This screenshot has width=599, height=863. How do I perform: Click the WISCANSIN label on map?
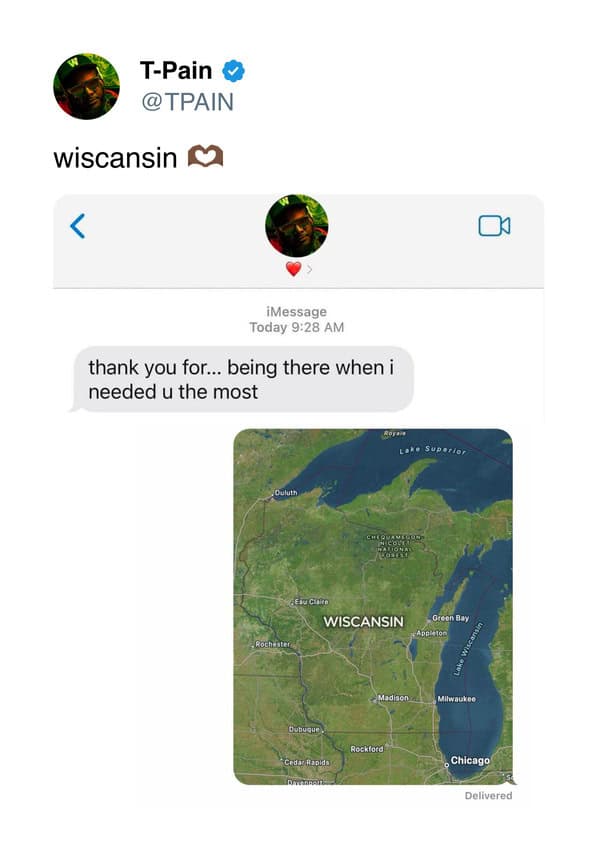[363, 621]
